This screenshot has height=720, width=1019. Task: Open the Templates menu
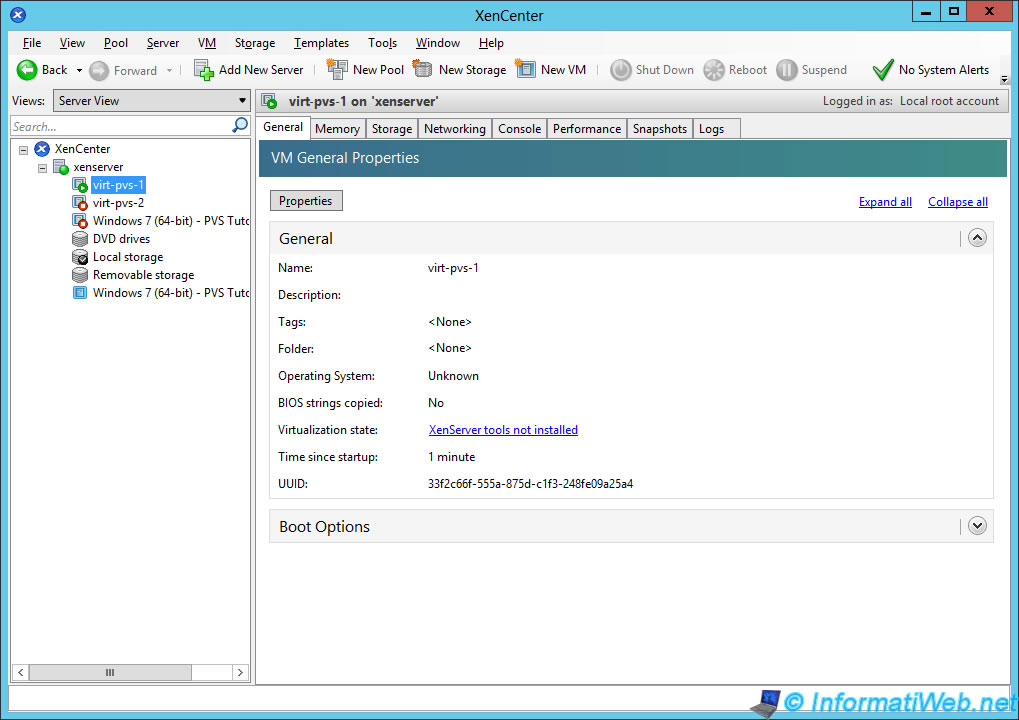[321, 43]
